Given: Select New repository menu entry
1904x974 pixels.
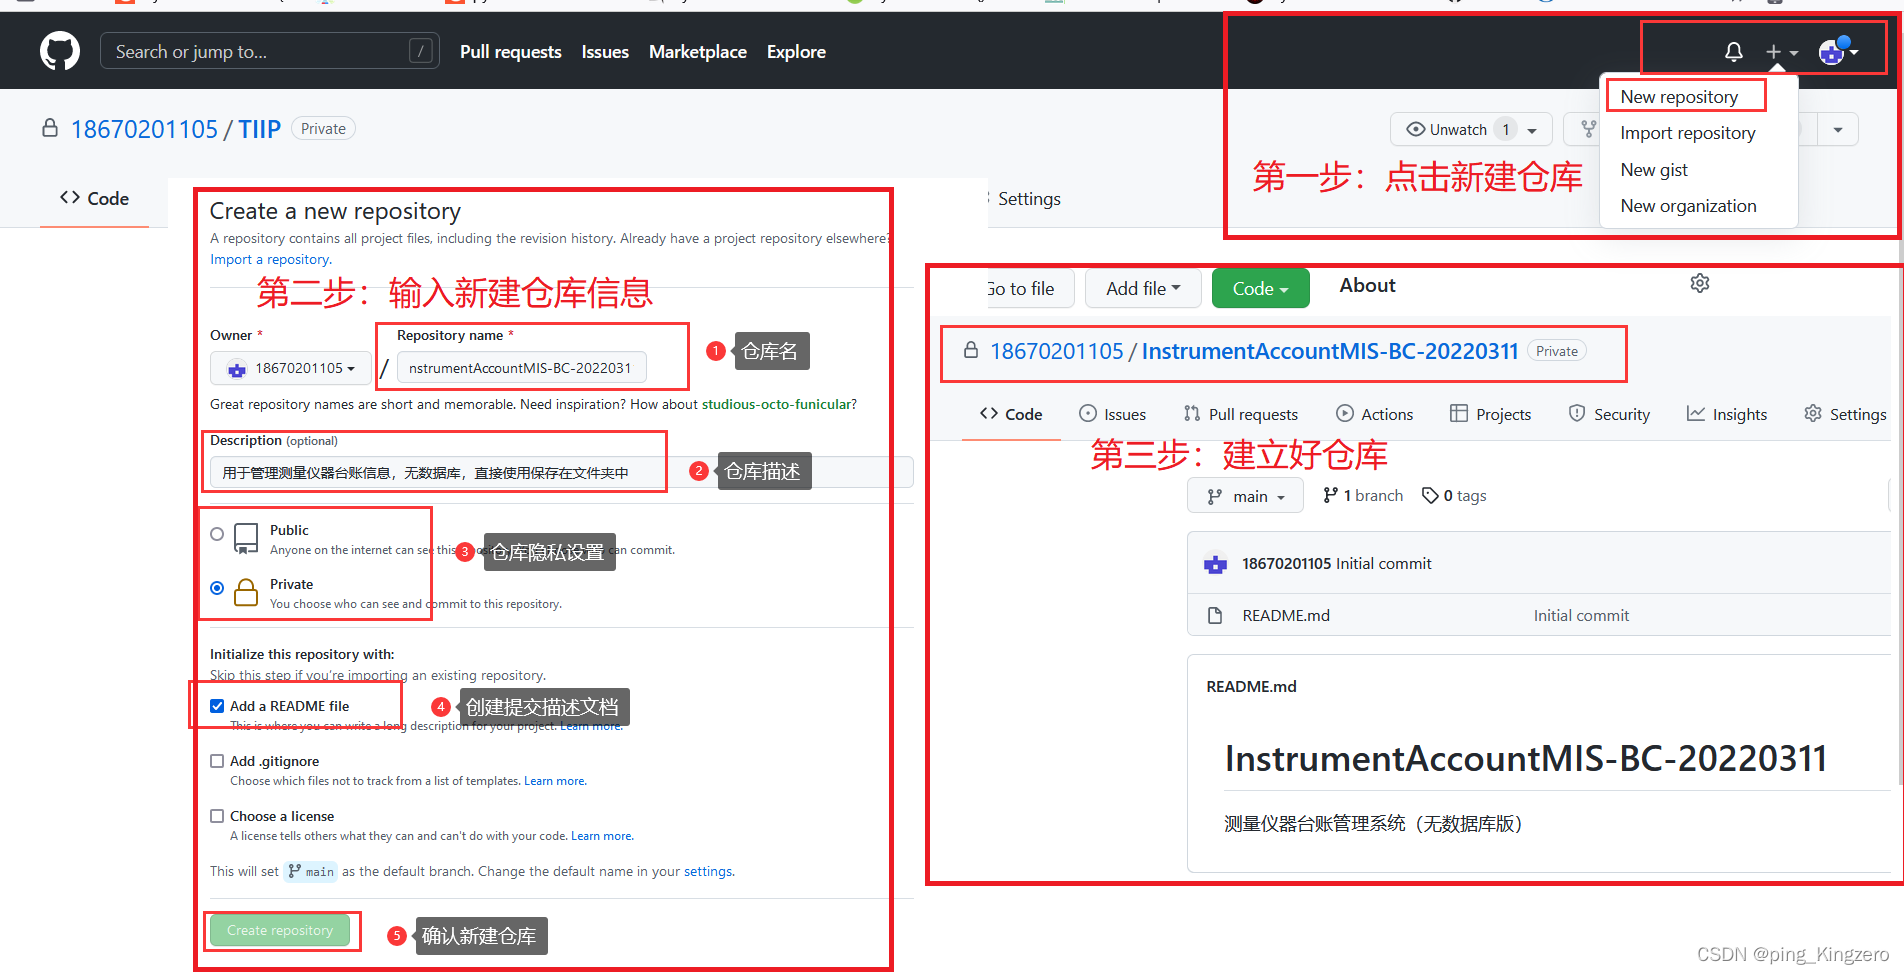Looking at the screenshot, I should (1679, 97).
